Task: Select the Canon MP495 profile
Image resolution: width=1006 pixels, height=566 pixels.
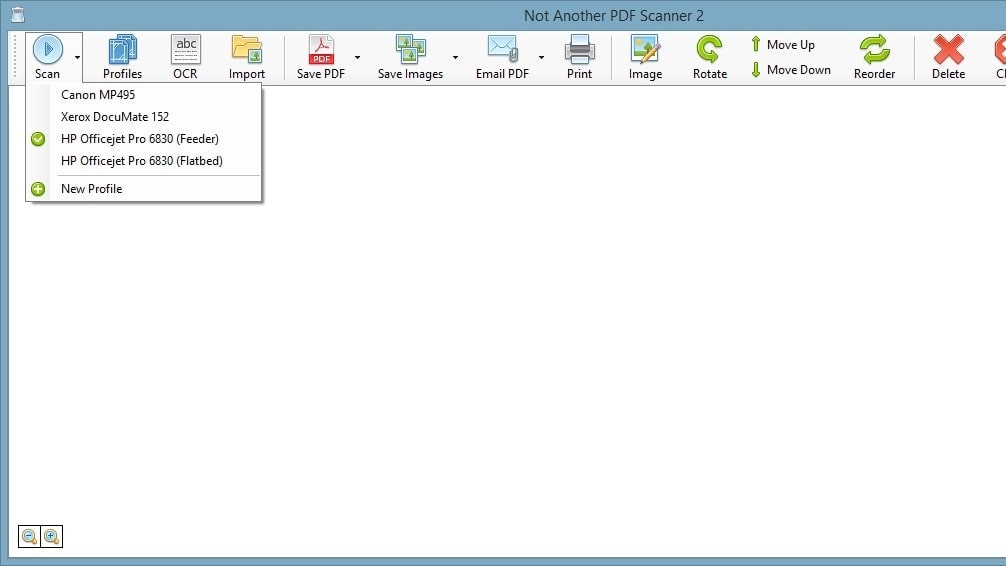Action: coord(144,94)
